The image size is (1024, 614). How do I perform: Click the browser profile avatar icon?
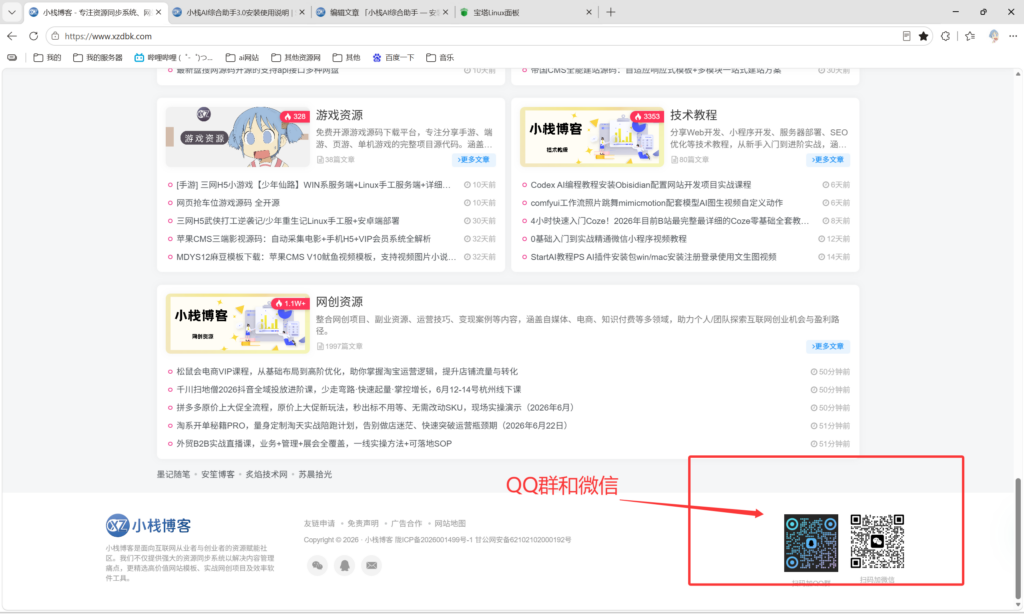pos(993,36)
